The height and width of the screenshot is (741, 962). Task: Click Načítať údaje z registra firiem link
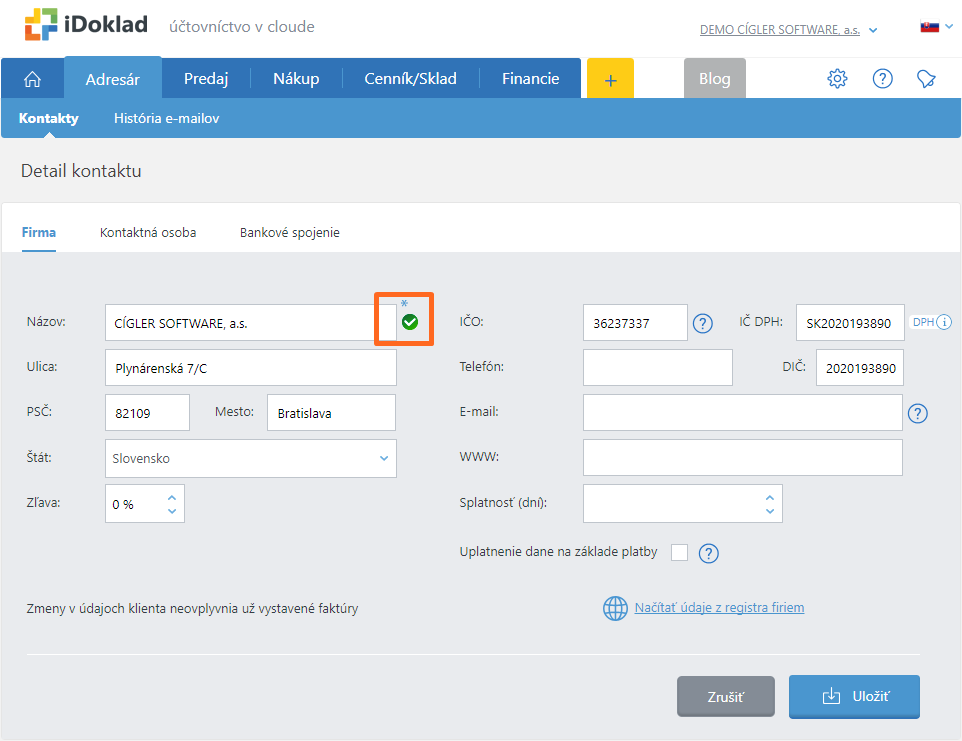click(718, 607)
